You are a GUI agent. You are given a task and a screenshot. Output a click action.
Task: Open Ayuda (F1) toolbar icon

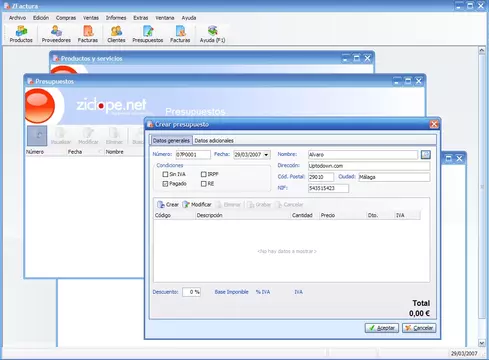tap(212, 34)
